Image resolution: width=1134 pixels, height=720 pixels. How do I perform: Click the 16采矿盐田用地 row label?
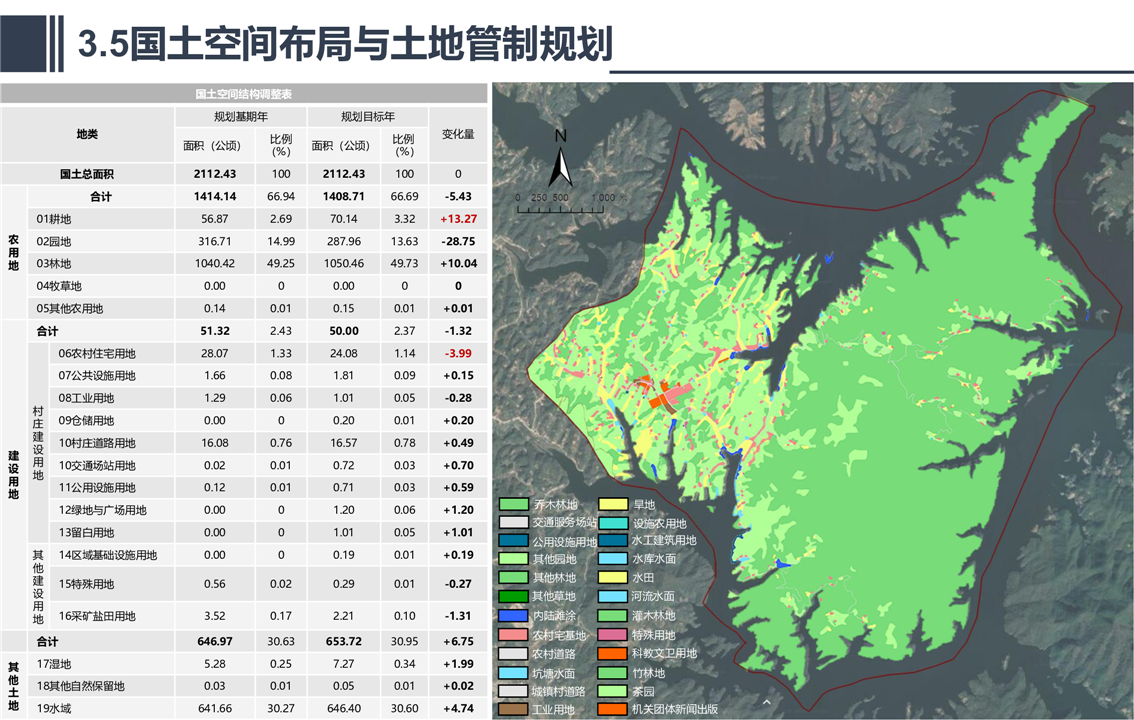(97, 616)
